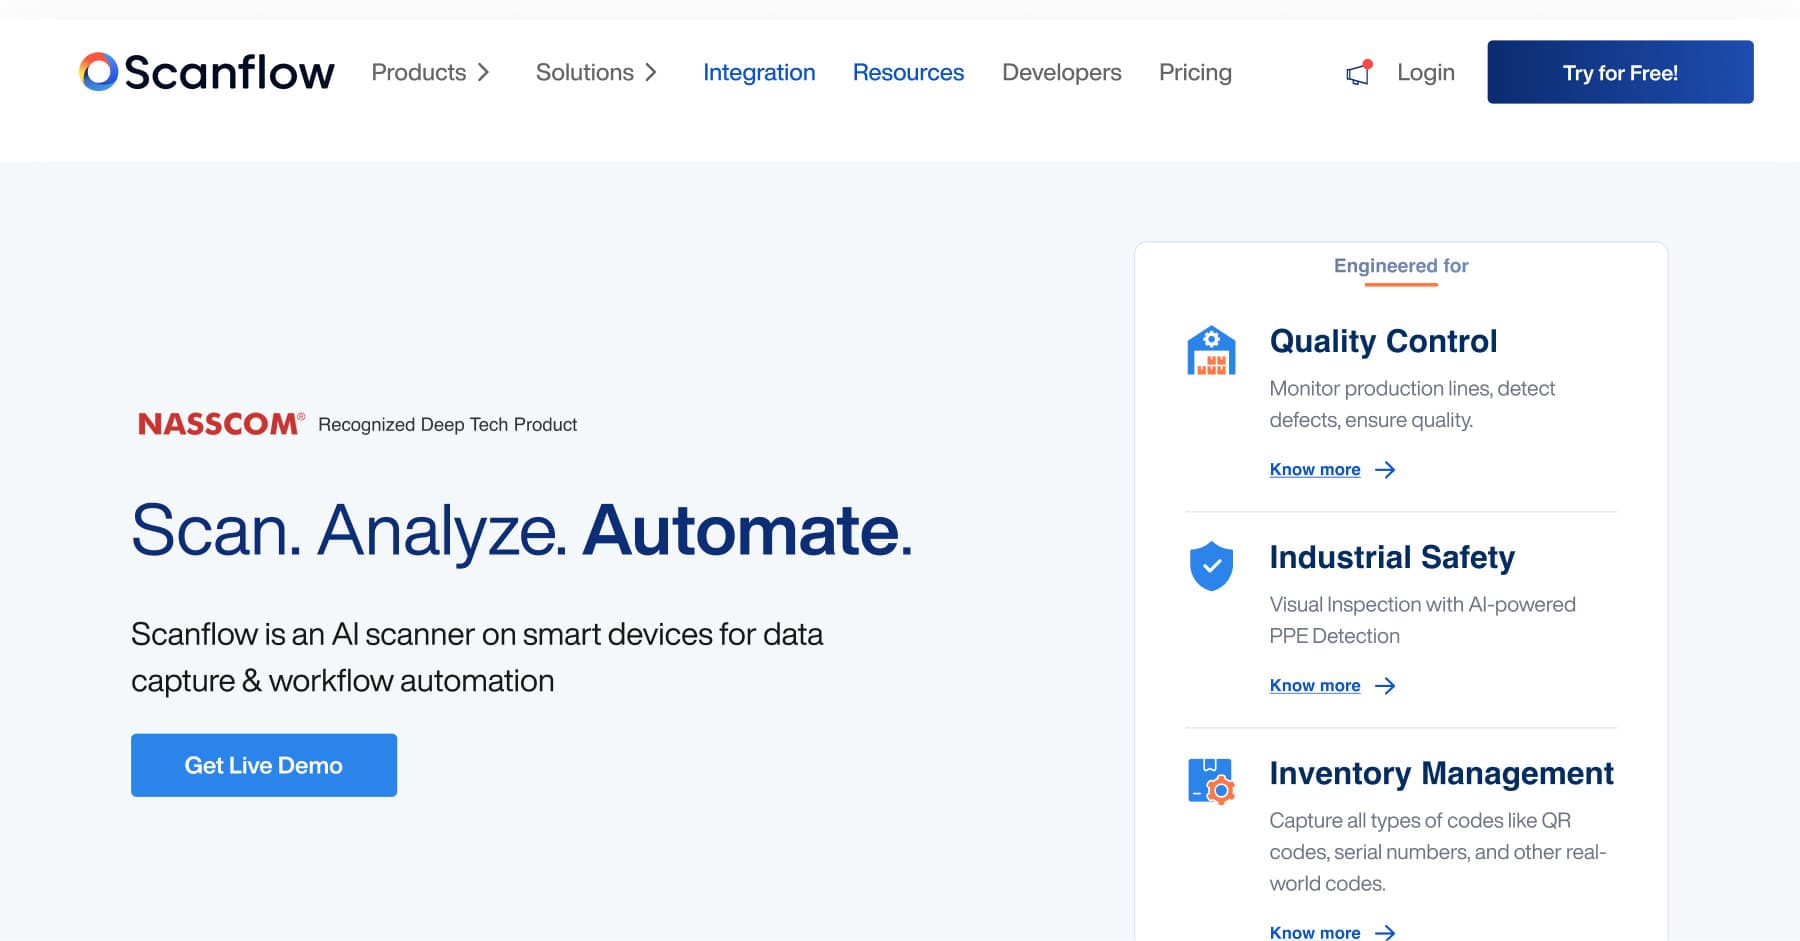This screenshot has width=1800, height=941.
Task: Click the Get Live Demo button
Action: tap(264, 765)
